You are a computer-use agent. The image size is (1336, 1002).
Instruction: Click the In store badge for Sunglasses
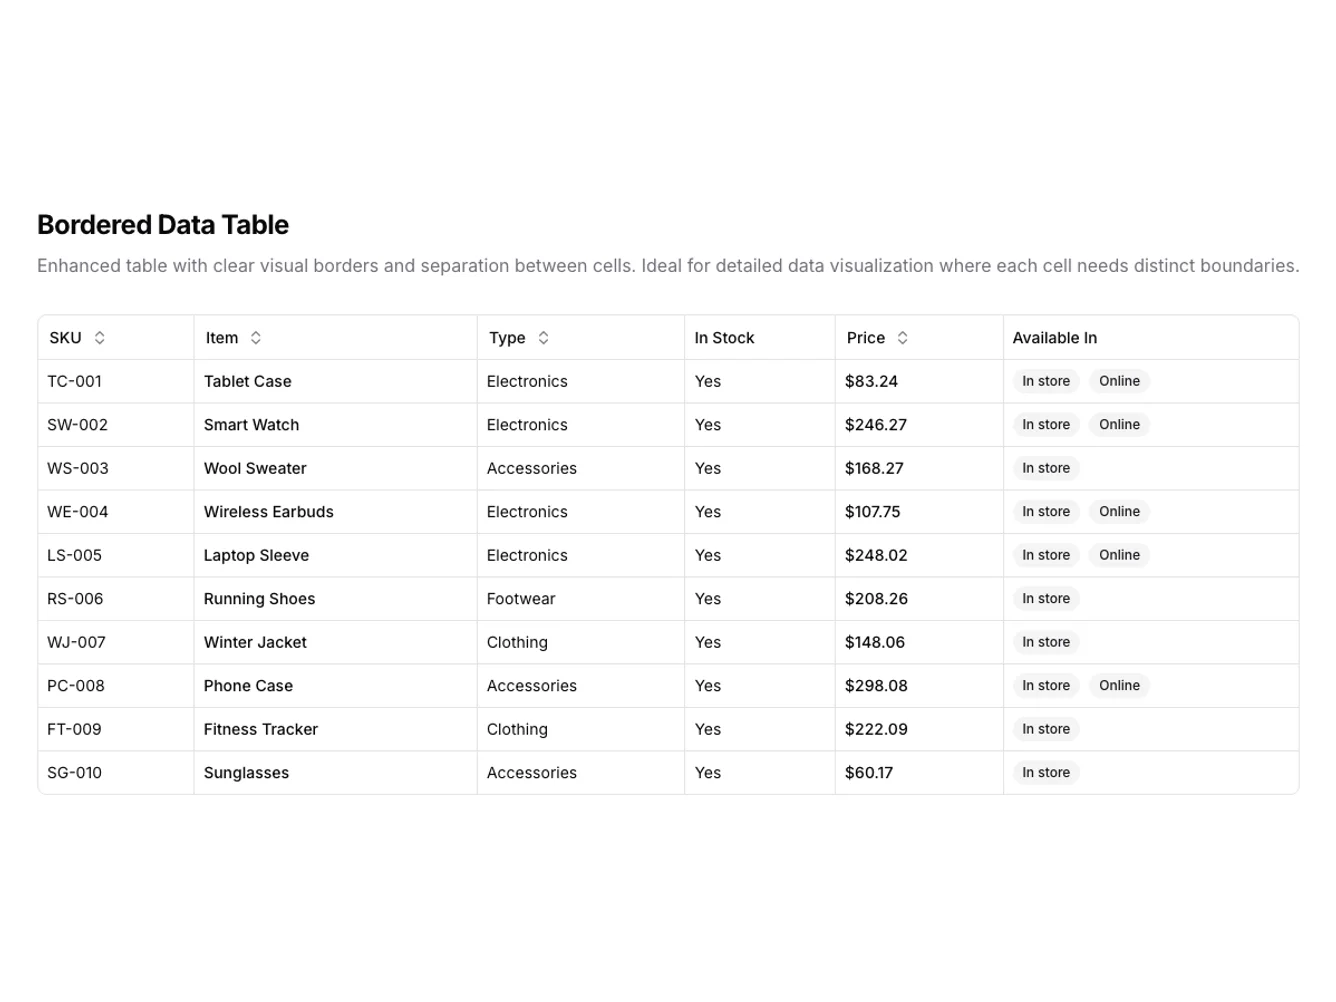tap(1045, 772)
